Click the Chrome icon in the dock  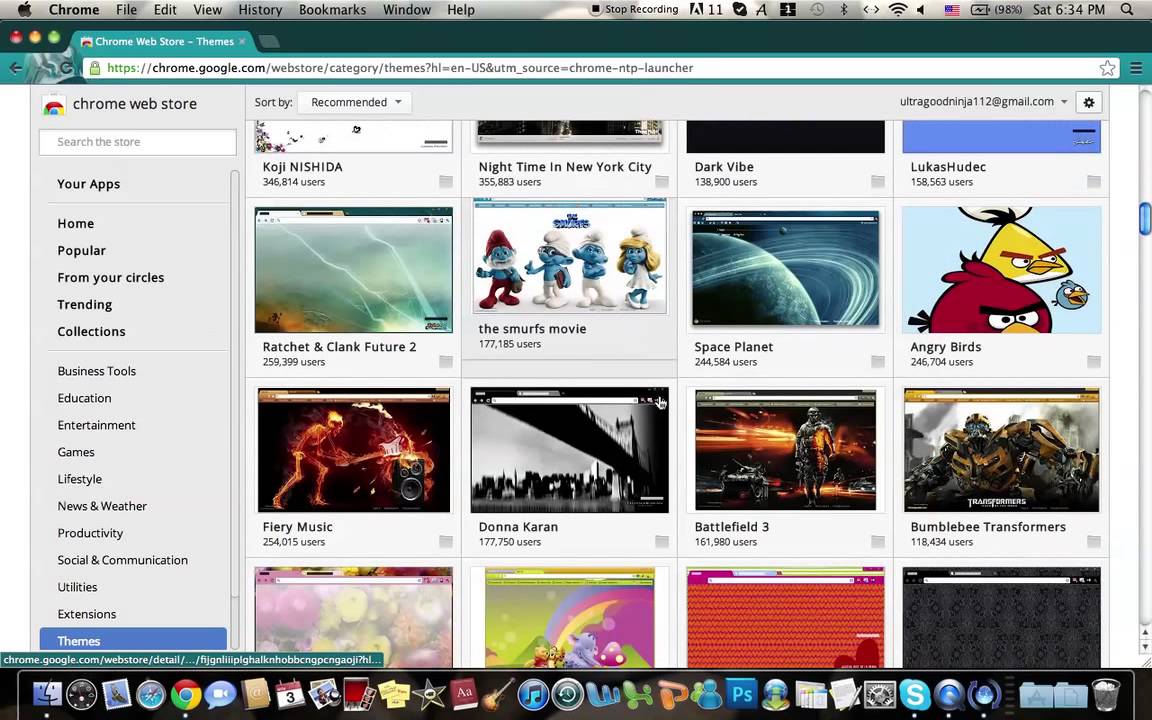point(186,694)
